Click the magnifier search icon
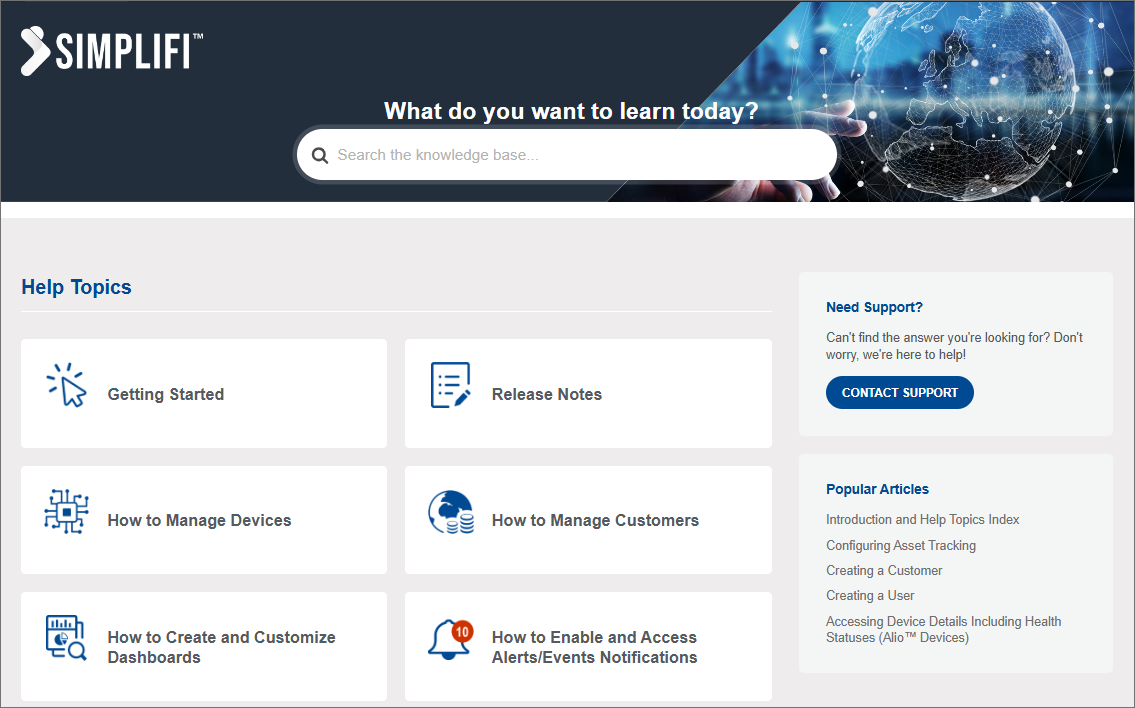Screen dimensions: 1135x708 point(320,155)
